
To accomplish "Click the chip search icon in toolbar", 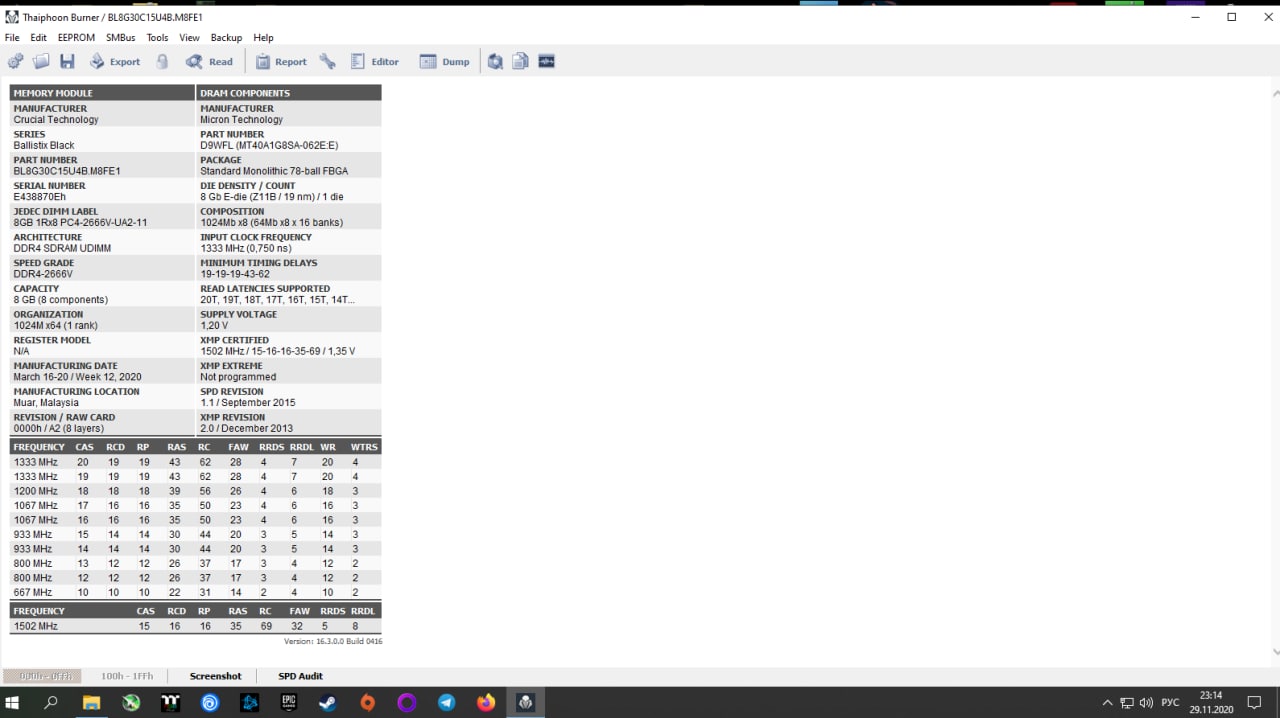I will [x=495, y=62].
